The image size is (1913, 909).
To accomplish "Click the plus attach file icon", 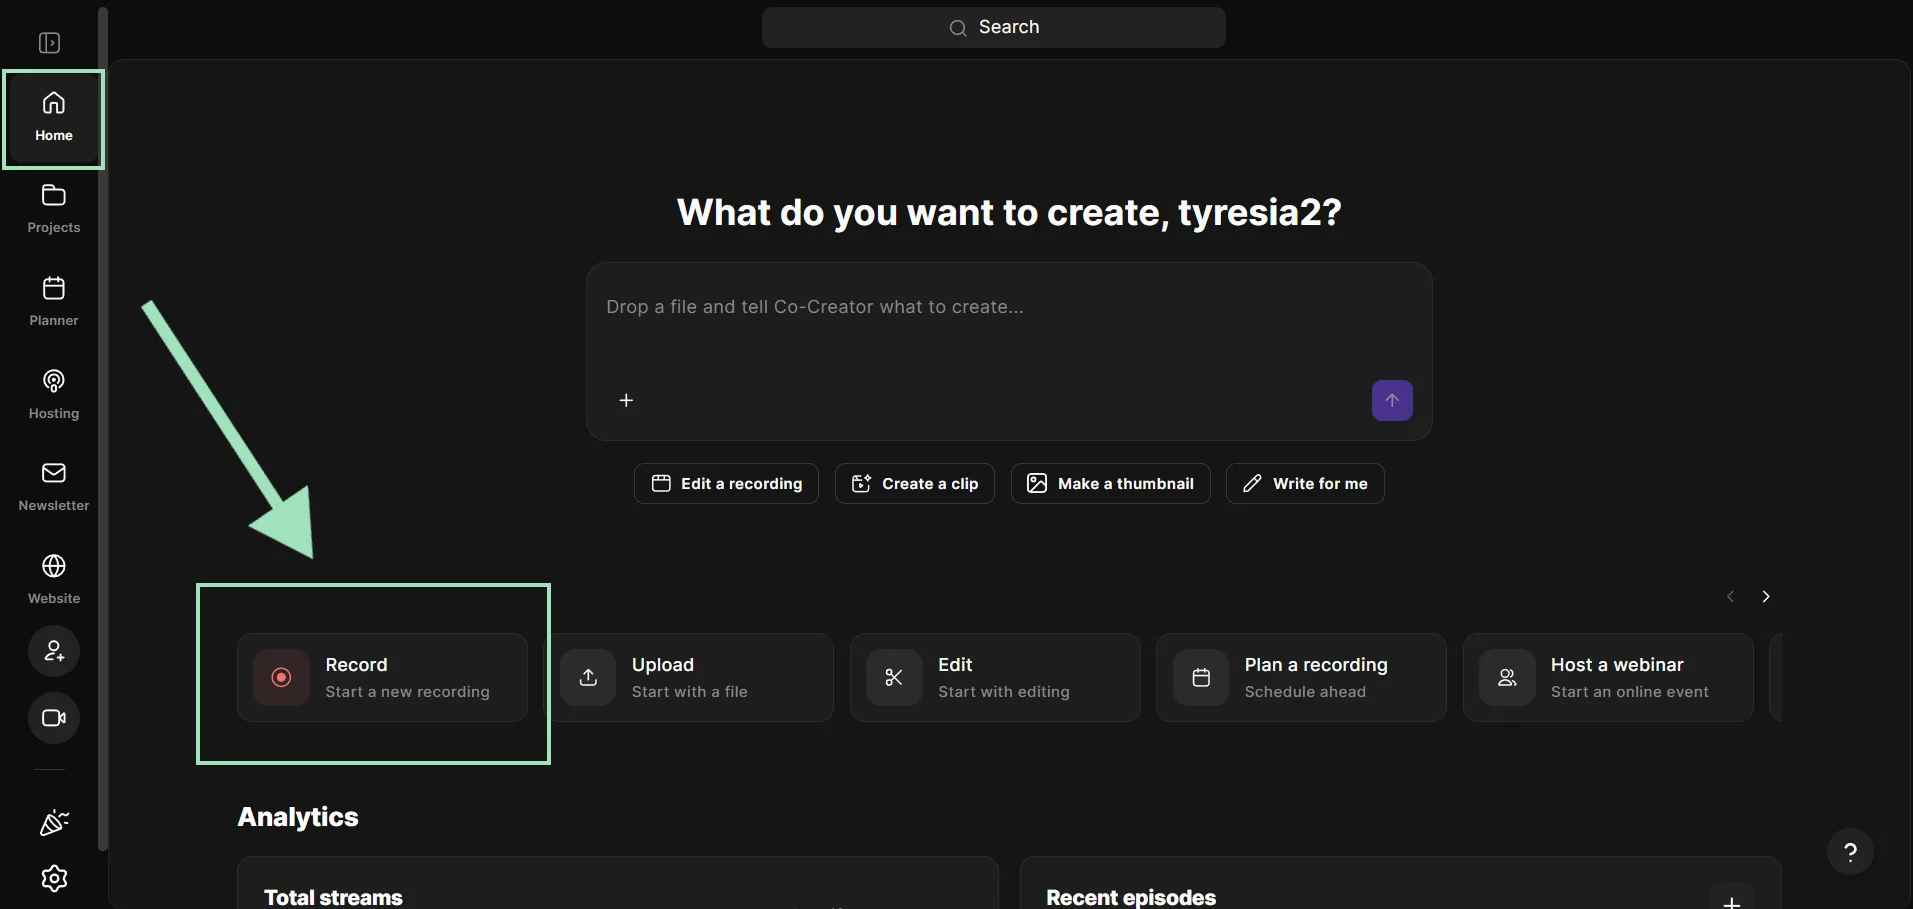I will 626,400.
